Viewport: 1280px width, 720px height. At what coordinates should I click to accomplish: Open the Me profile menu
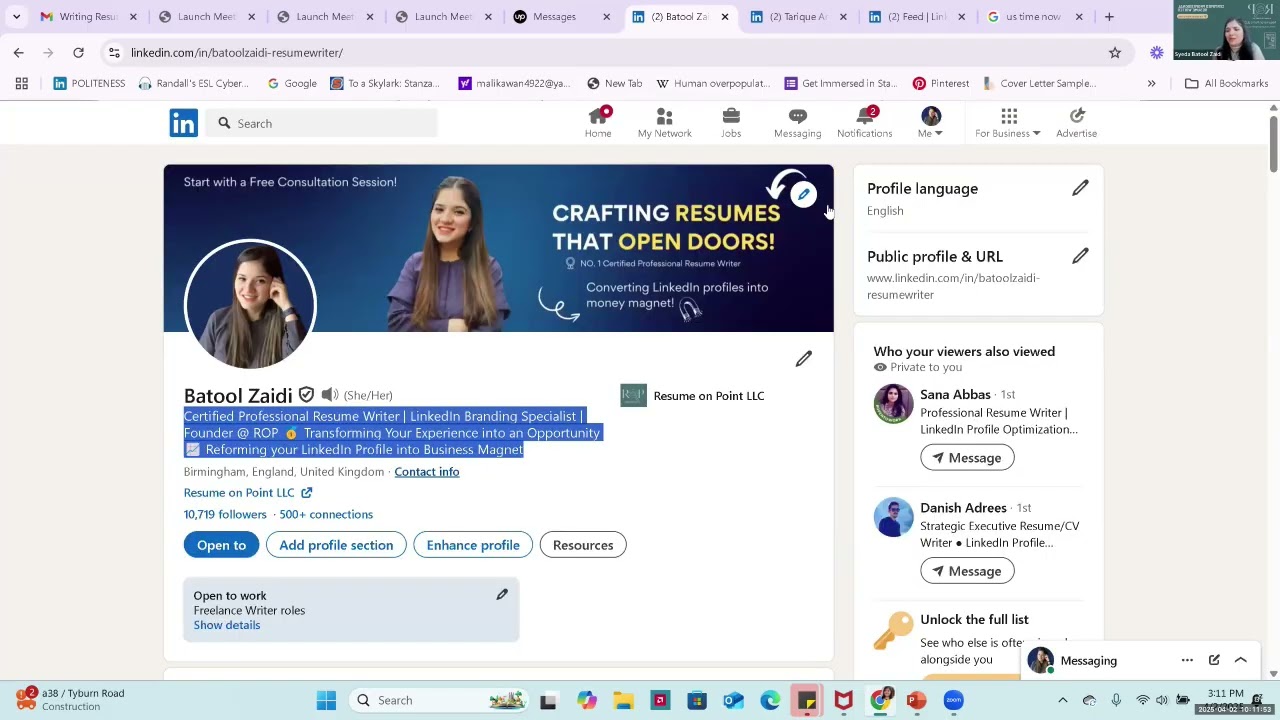[x=931, y=123]
